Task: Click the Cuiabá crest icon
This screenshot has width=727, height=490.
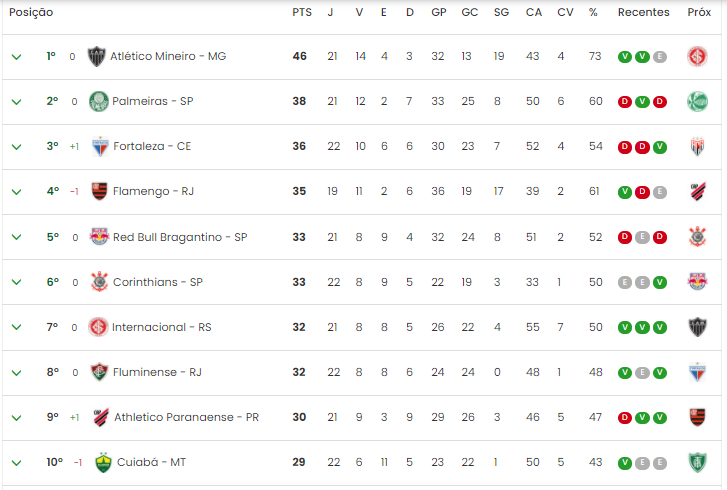Action: (103, 462)
